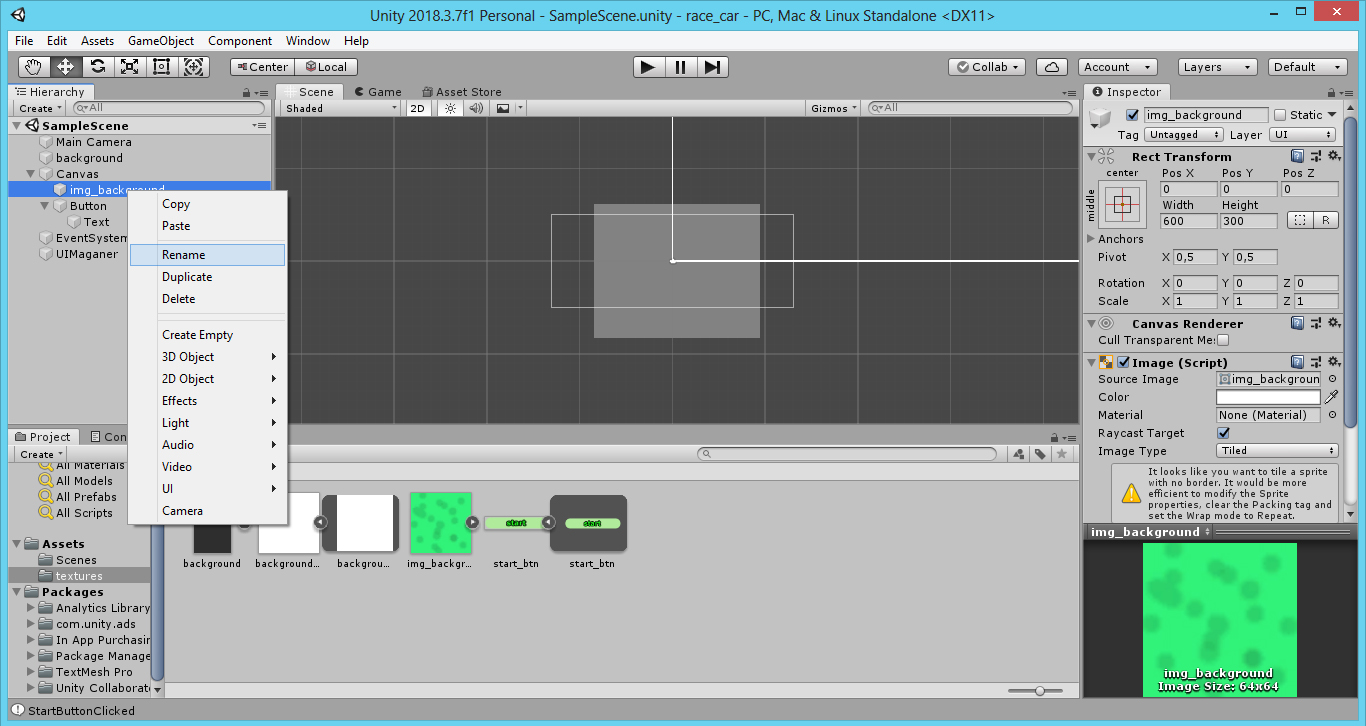1366x726 pixels.
Task: Open the GameObject menu
Action: (x=161, y=41)
